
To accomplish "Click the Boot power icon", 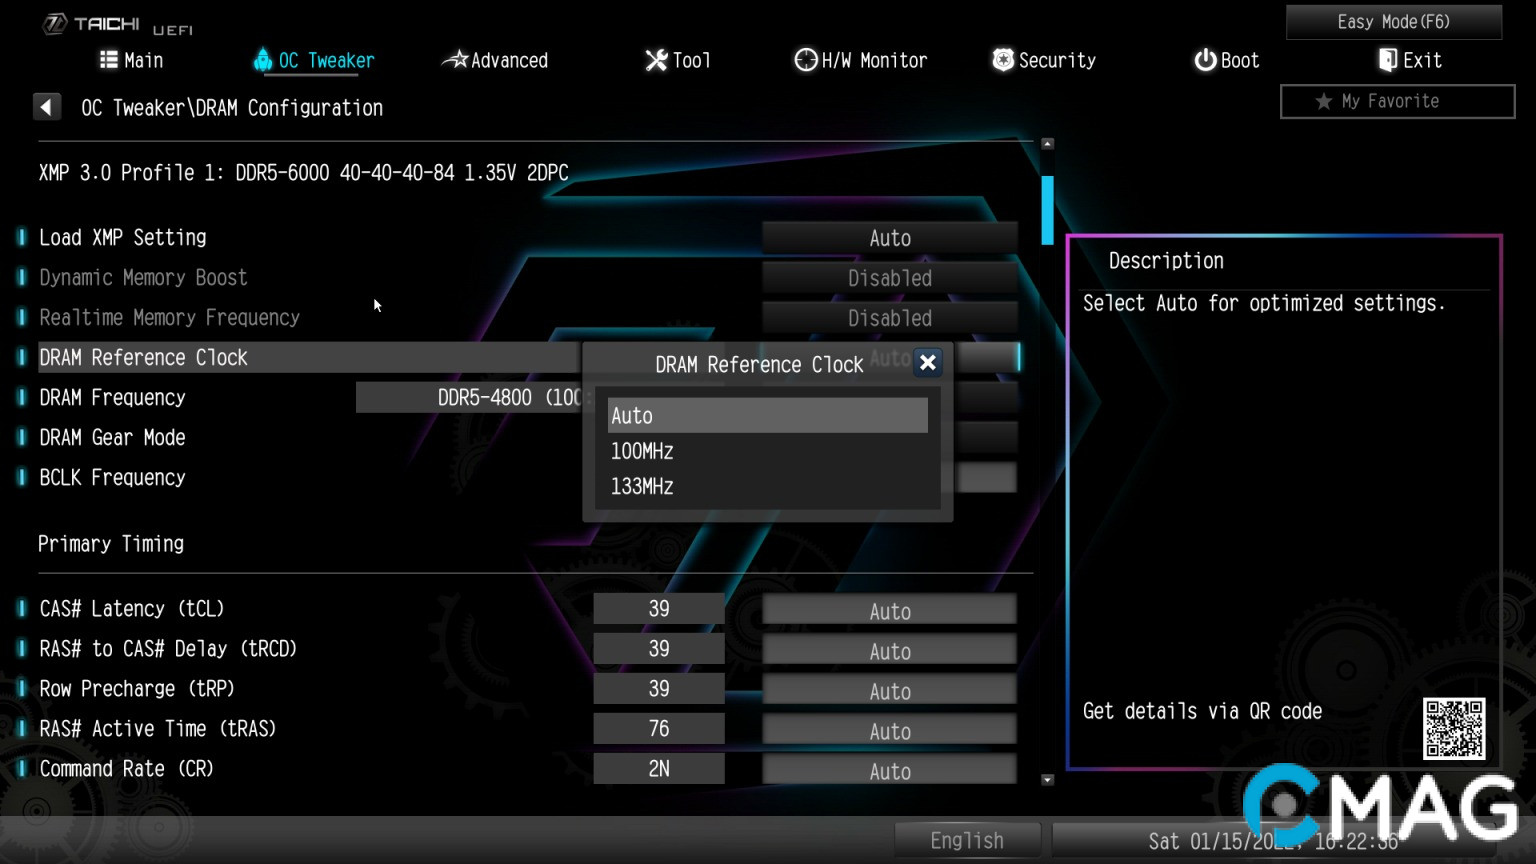I will [x=1205, y=60].
